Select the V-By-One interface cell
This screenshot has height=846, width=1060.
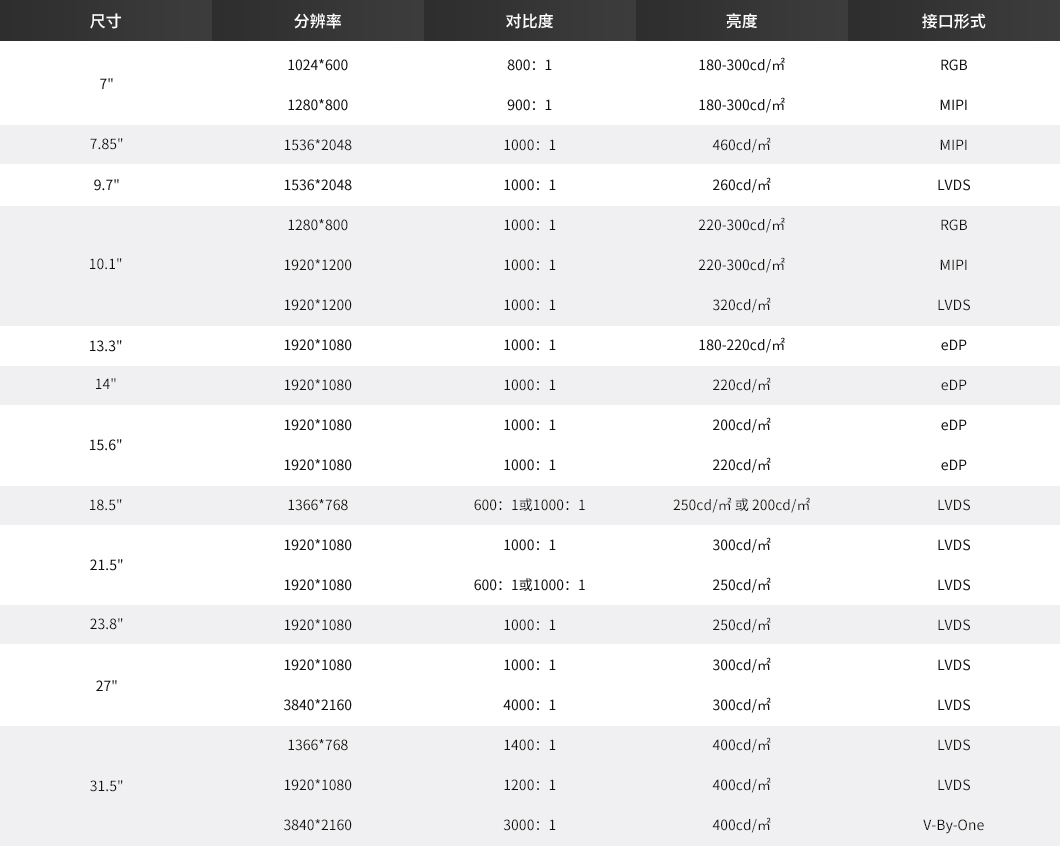point(953,825)
